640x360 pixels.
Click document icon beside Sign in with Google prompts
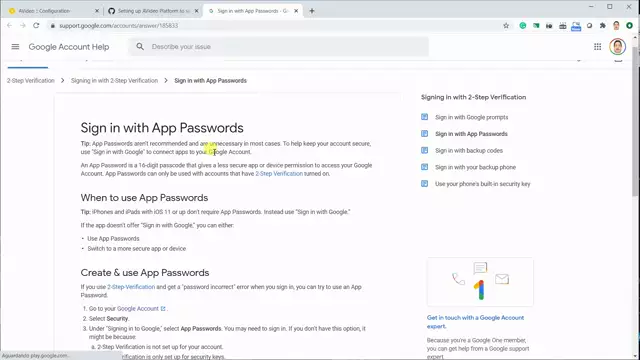point(424,117)
